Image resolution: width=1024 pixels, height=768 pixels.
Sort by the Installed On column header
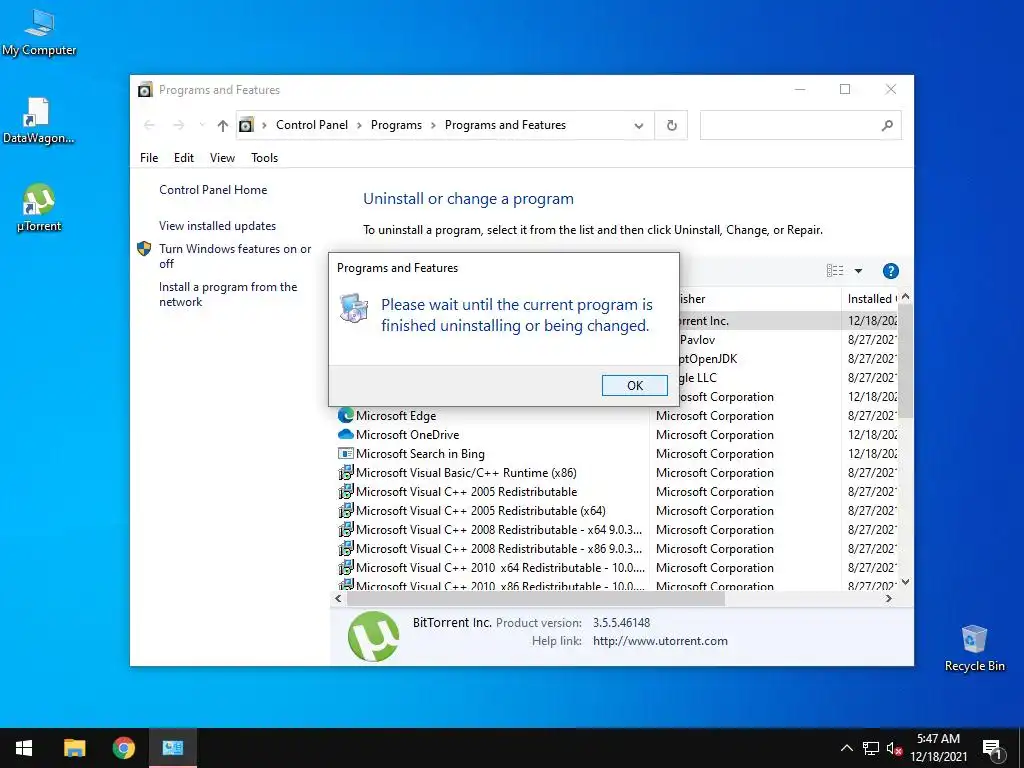point(871,298)
